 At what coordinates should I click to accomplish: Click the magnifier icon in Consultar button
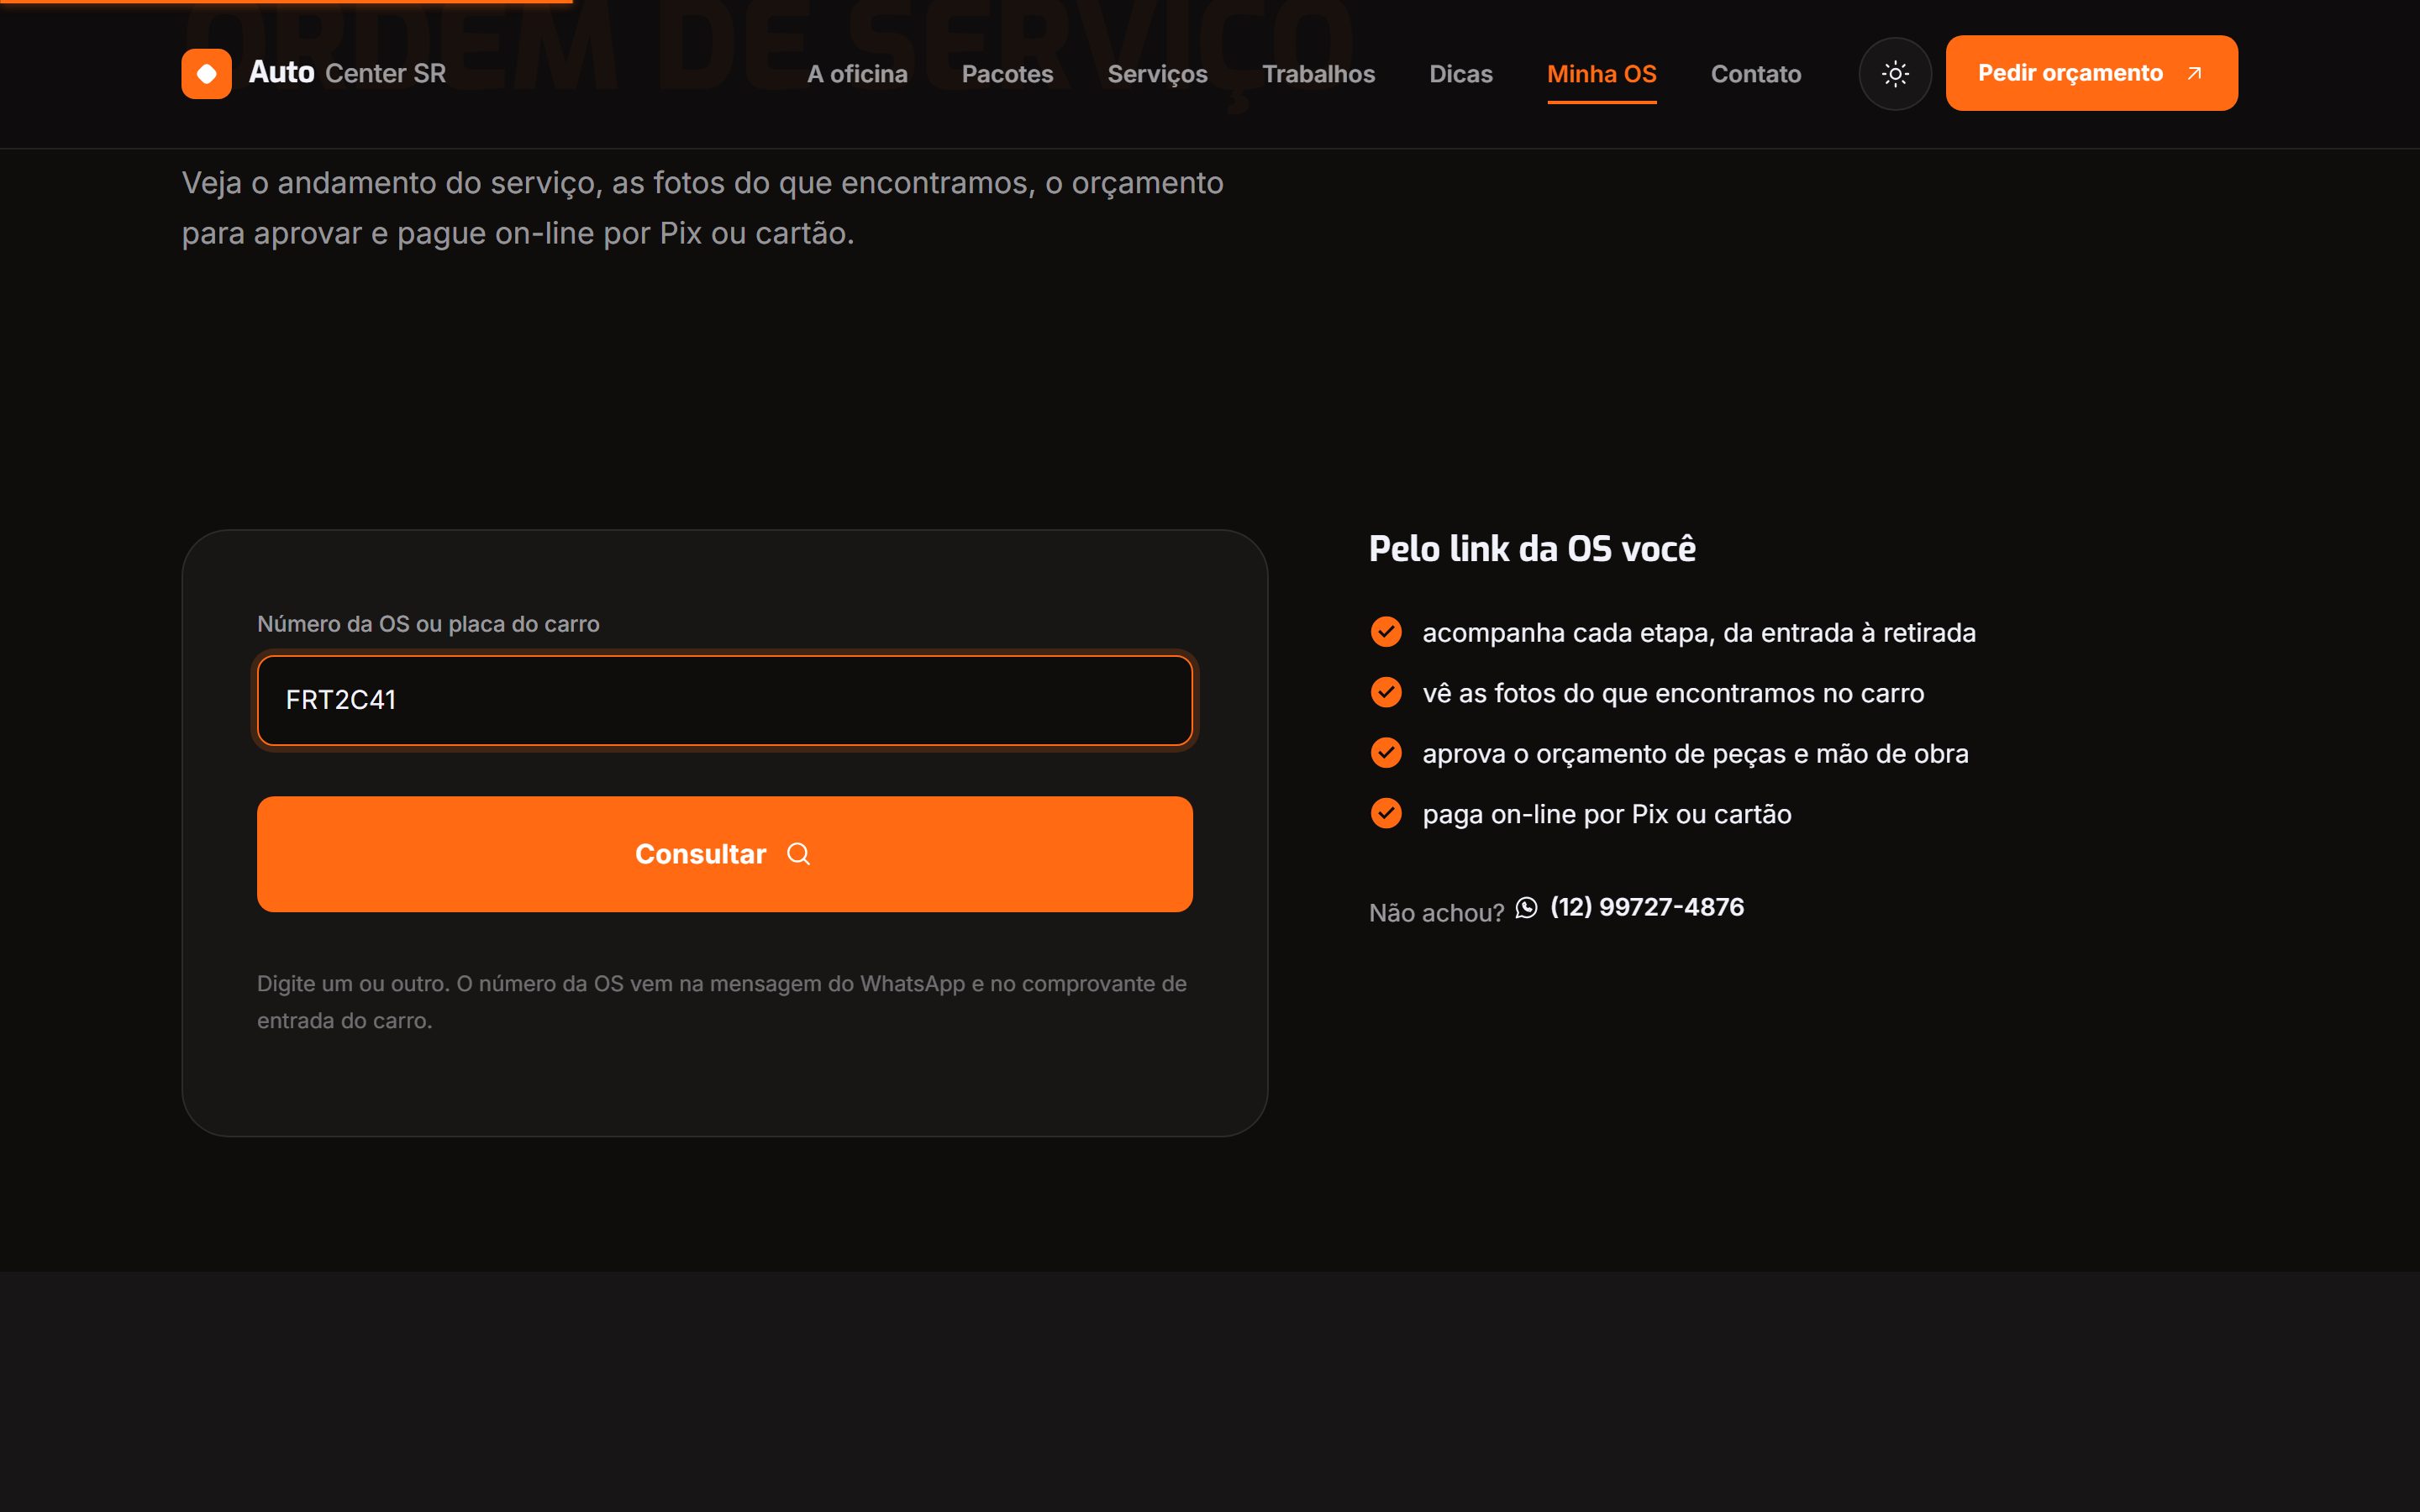click(798, 854)
